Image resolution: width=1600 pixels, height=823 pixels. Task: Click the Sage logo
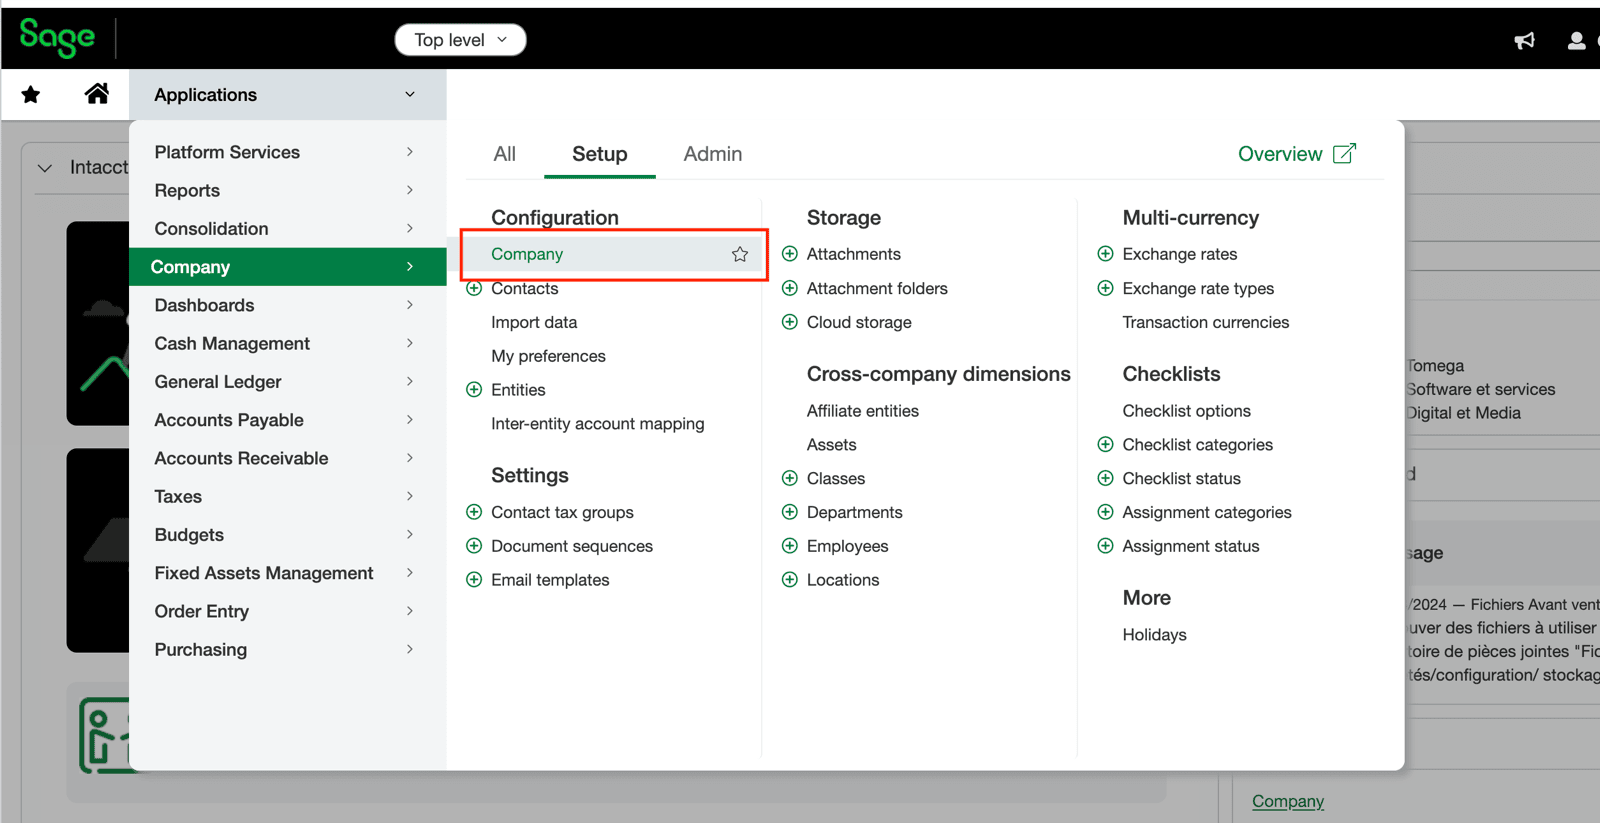point(57,38)
